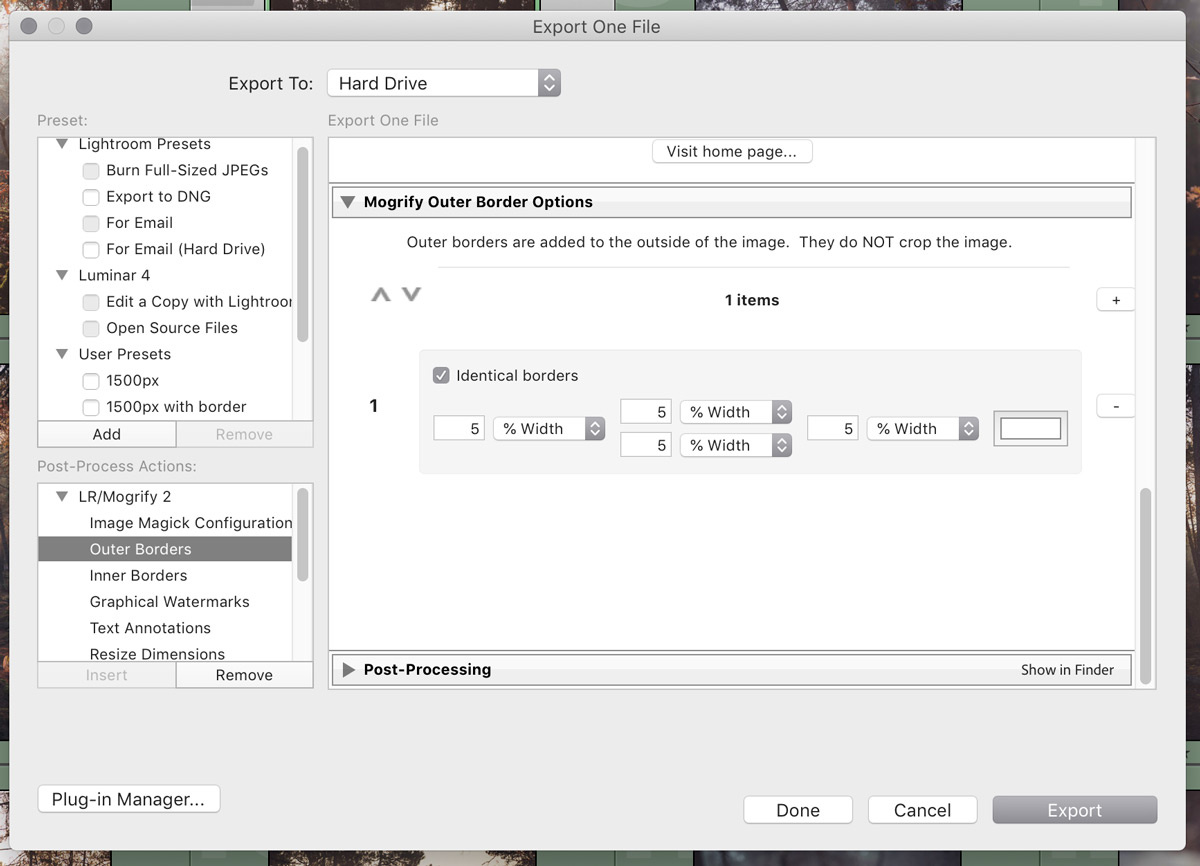Click the Add preset button
Viewport: 1200px width, 866px height.
pyautogui.click(x=107, y=434)
